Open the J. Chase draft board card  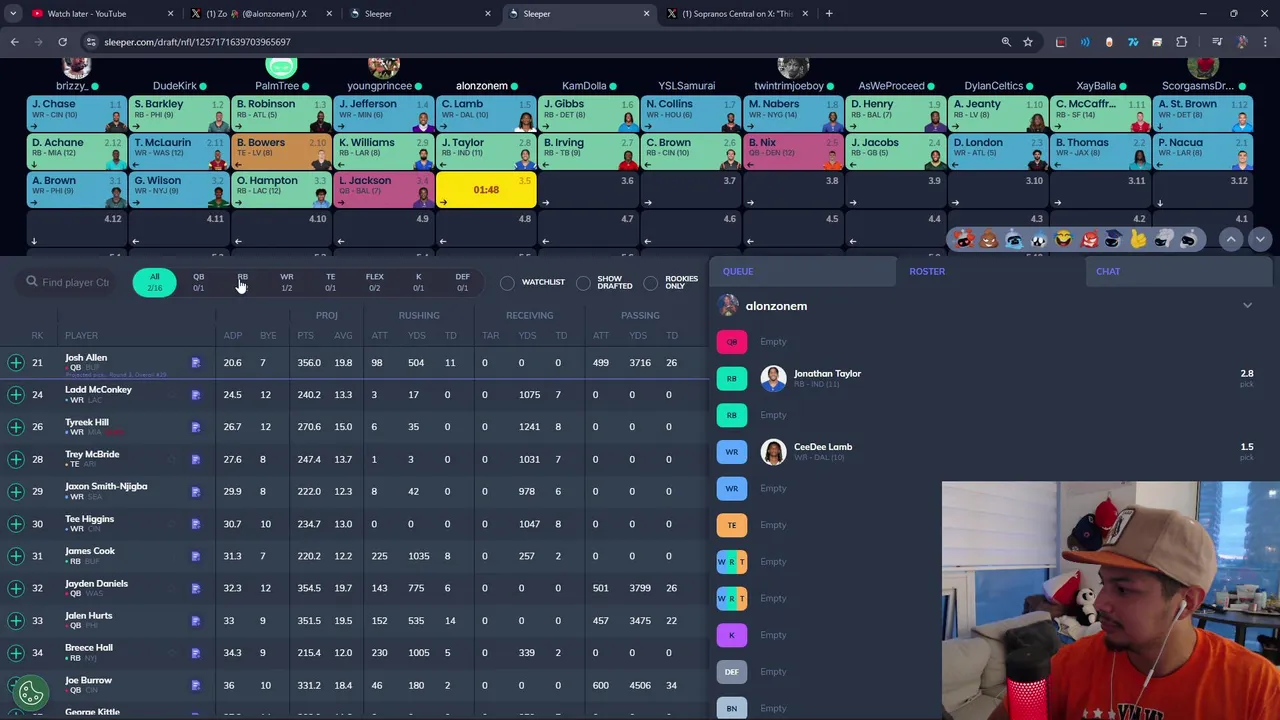coord(77,114)
